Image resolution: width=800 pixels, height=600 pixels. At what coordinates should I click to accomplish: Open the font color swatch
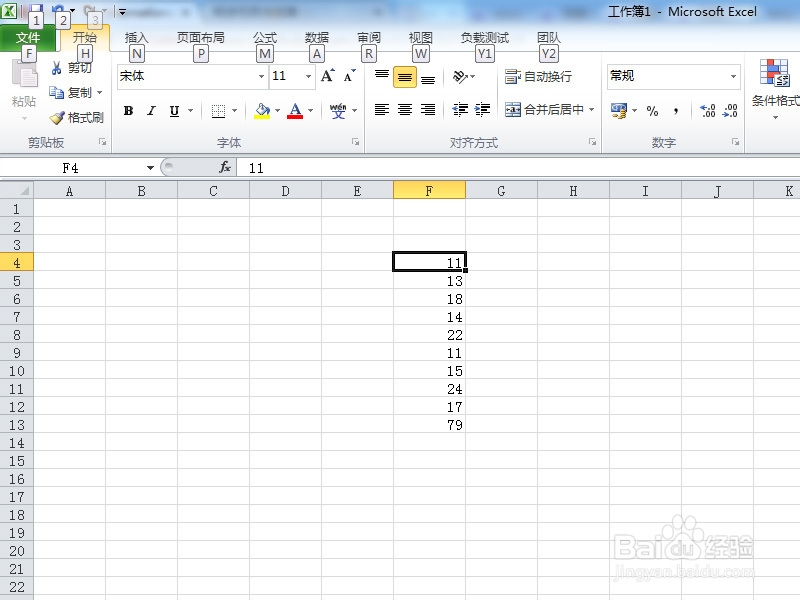[x=296, y=111]
